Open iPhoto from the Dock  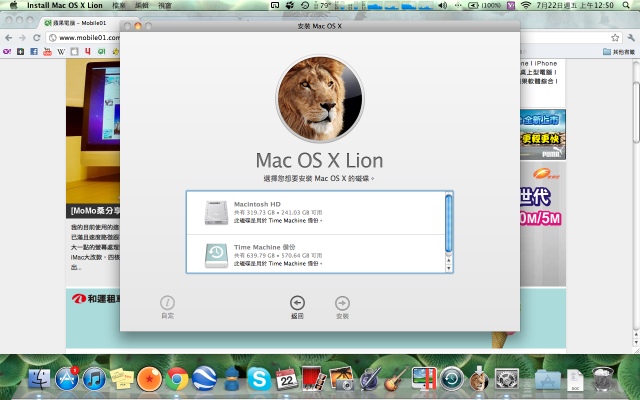(x=342, y=379)
